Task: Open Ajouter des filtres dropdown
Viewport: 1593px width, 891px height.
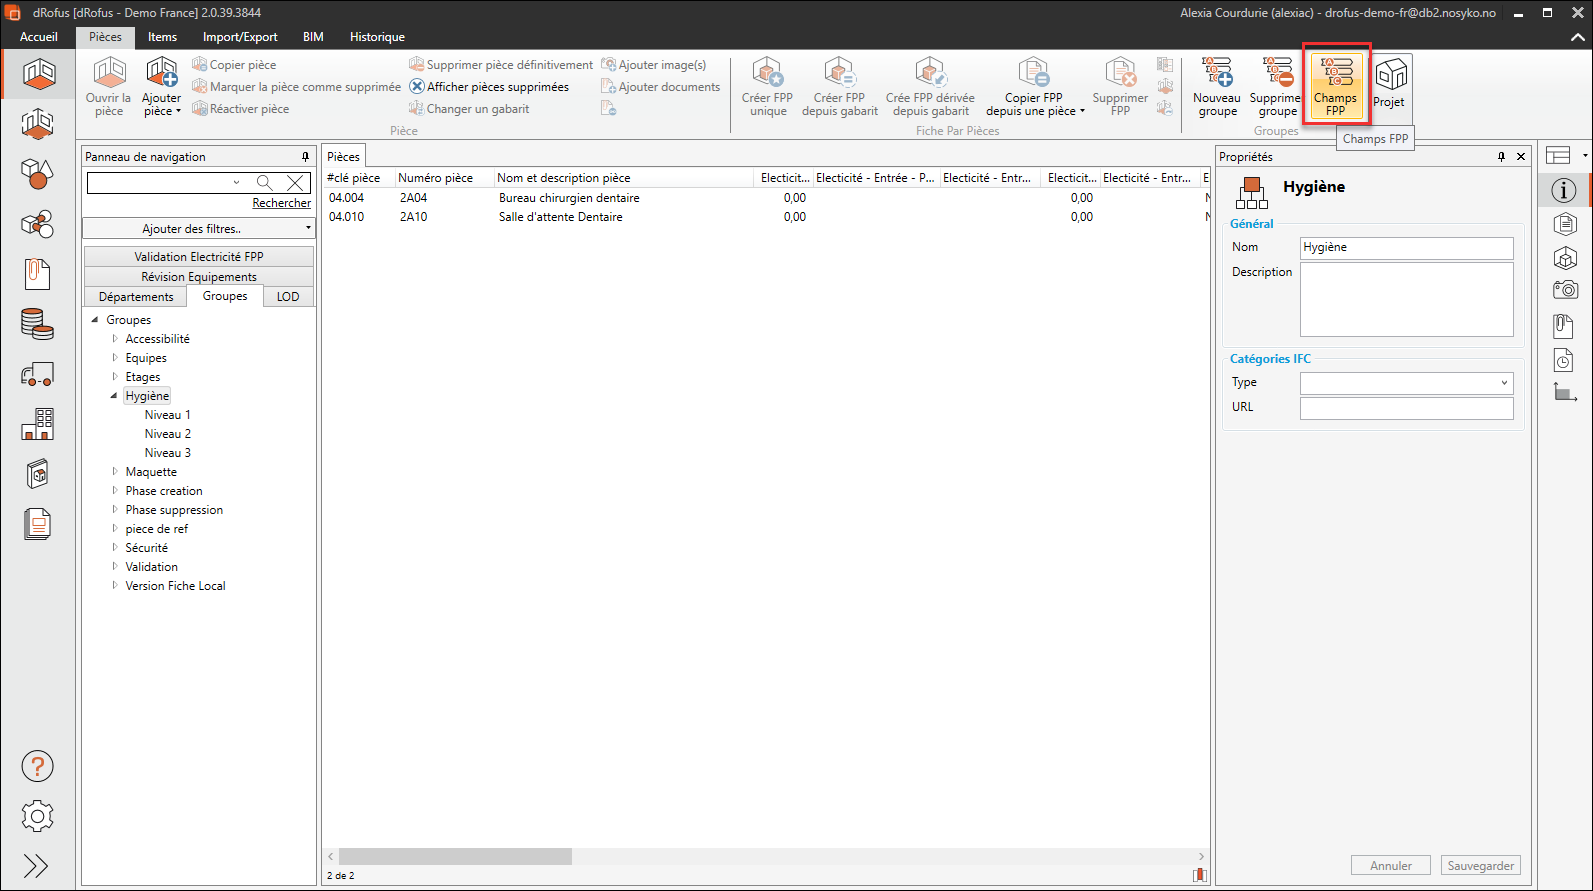Action: pos(198,229)
